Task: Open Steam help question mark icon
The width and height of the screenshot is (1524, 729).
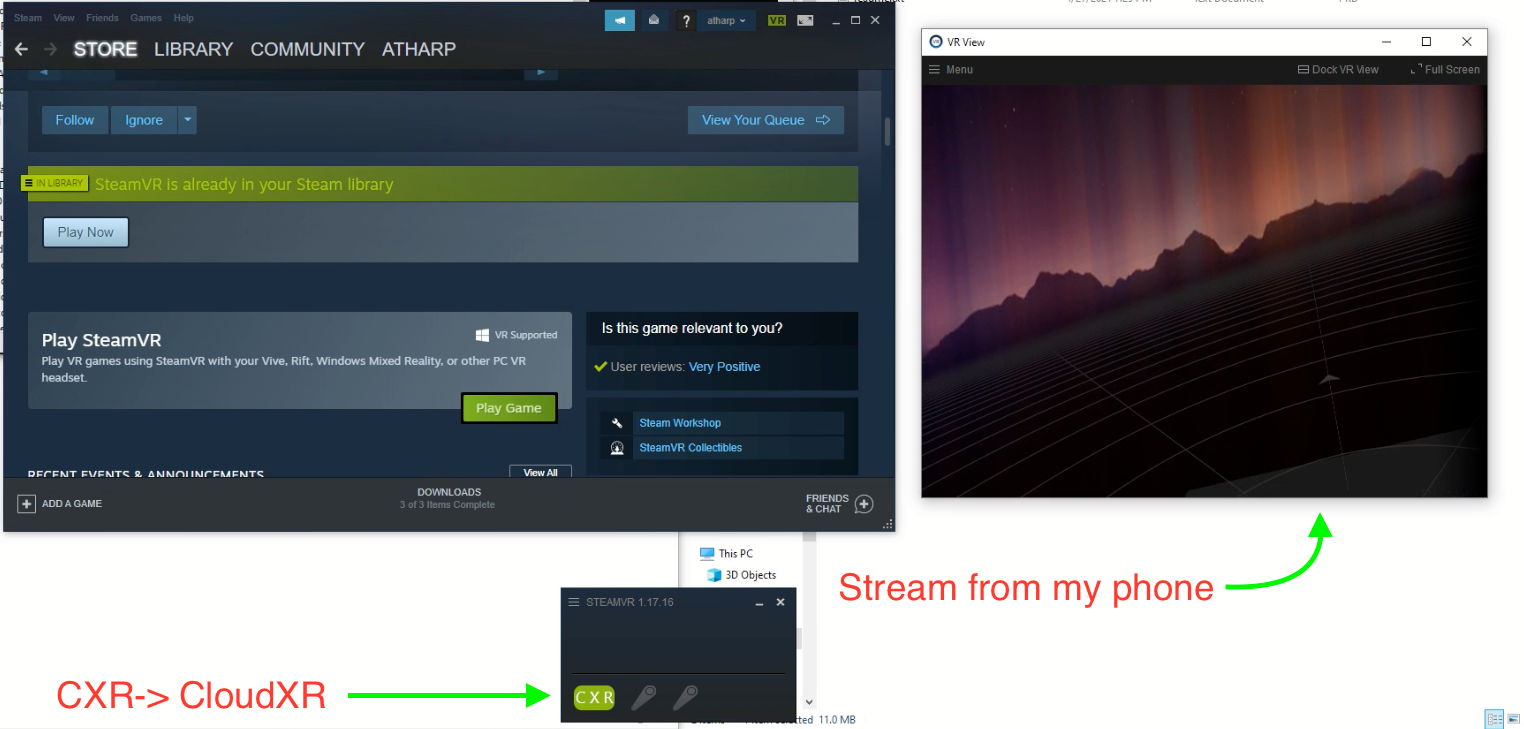Action: click(686, 20)
